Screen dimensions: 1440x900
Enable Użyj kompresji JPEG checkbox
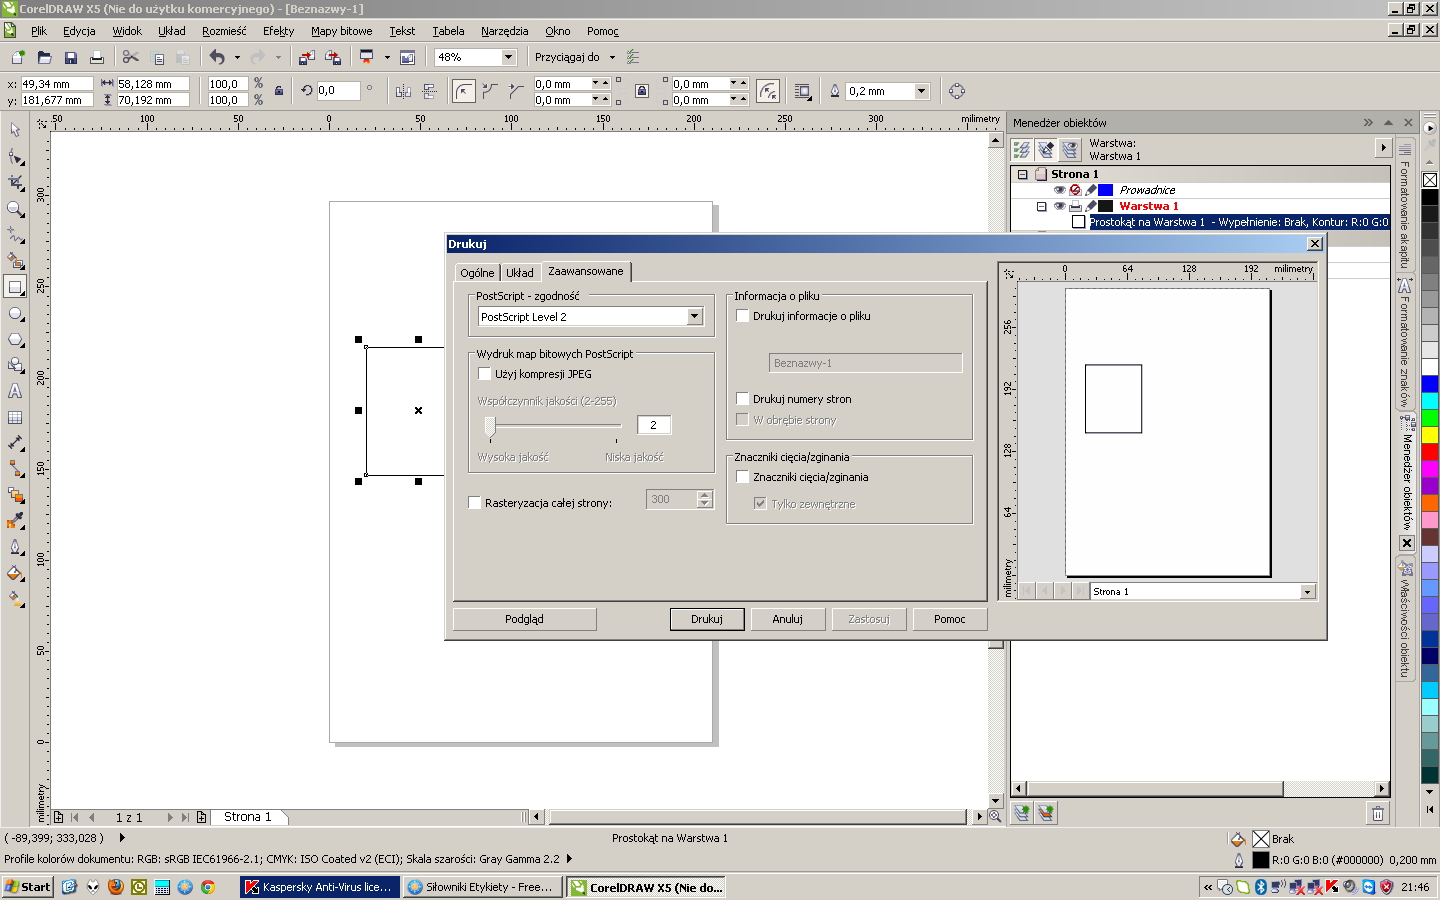485,374
